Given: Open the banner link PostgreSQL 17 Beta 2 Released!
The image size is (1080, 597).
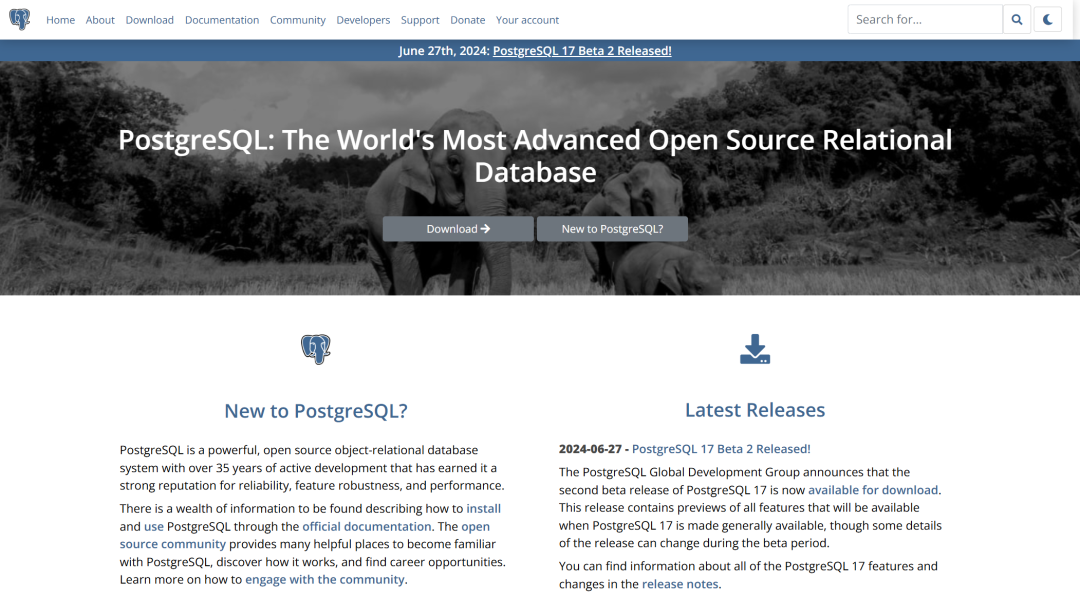Looking at the screenshot, I should click(x=582, y=50).
